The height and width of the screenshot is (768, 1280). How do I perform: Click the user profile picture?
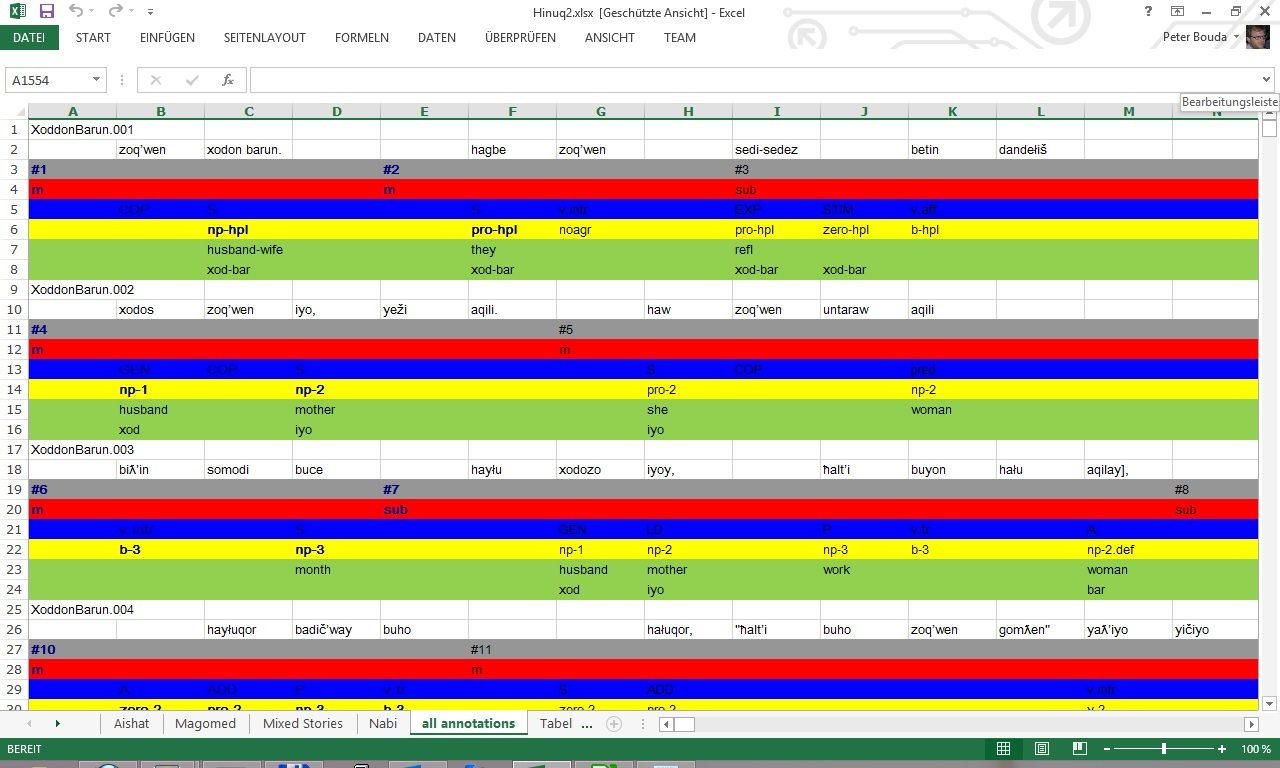click(1258, 38)
